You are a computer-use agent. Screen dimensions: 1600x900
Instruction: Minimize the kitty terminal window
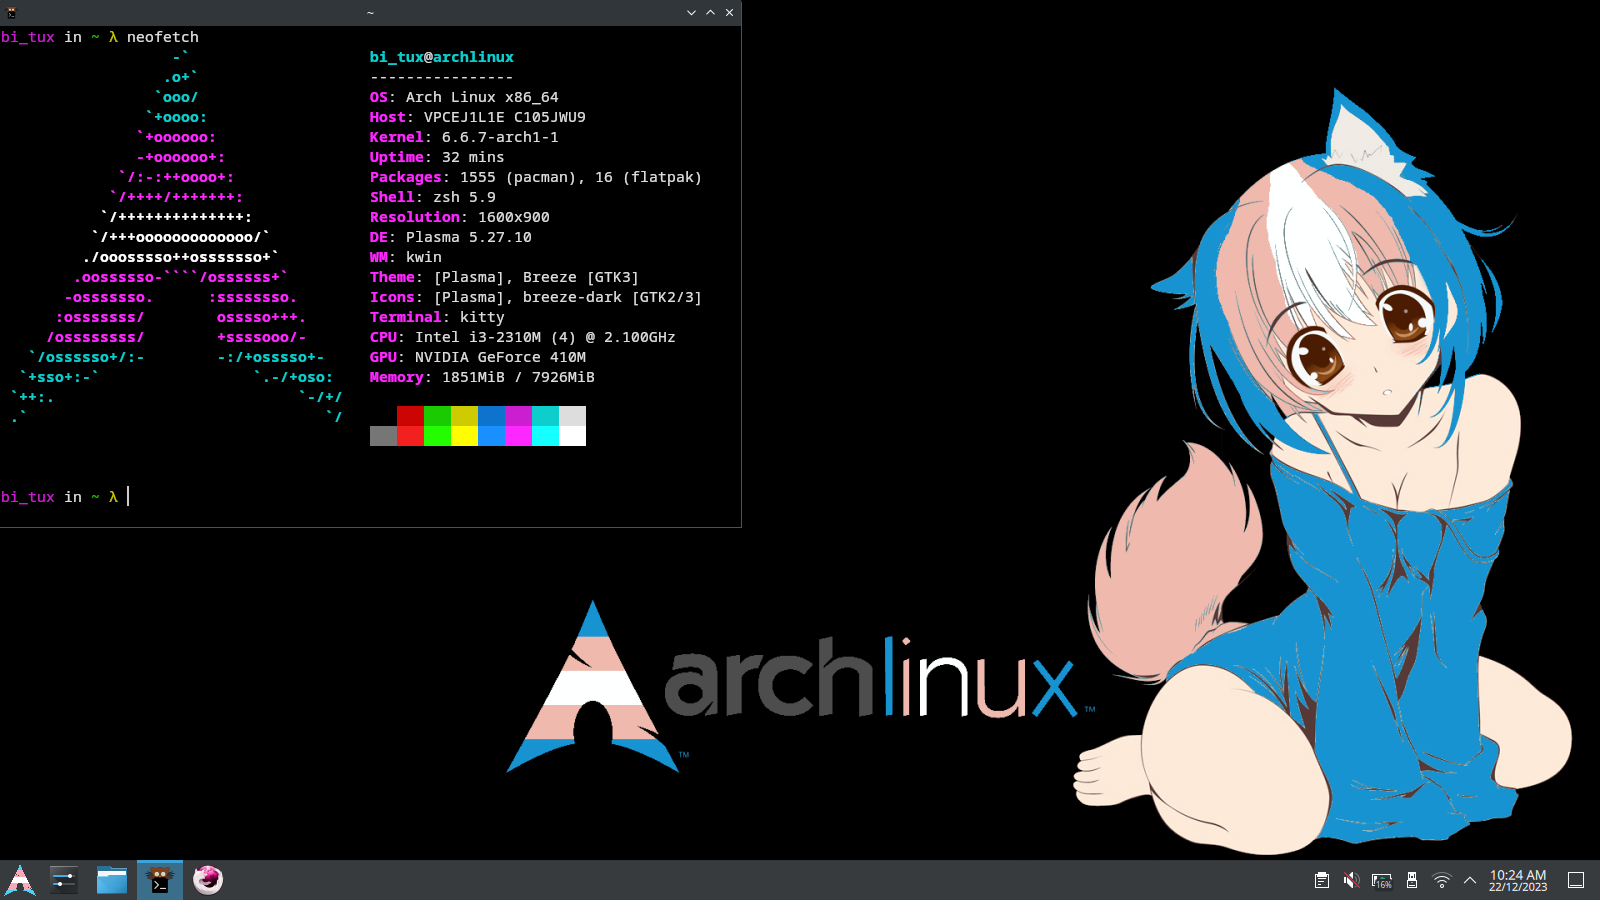pos(691,13)
